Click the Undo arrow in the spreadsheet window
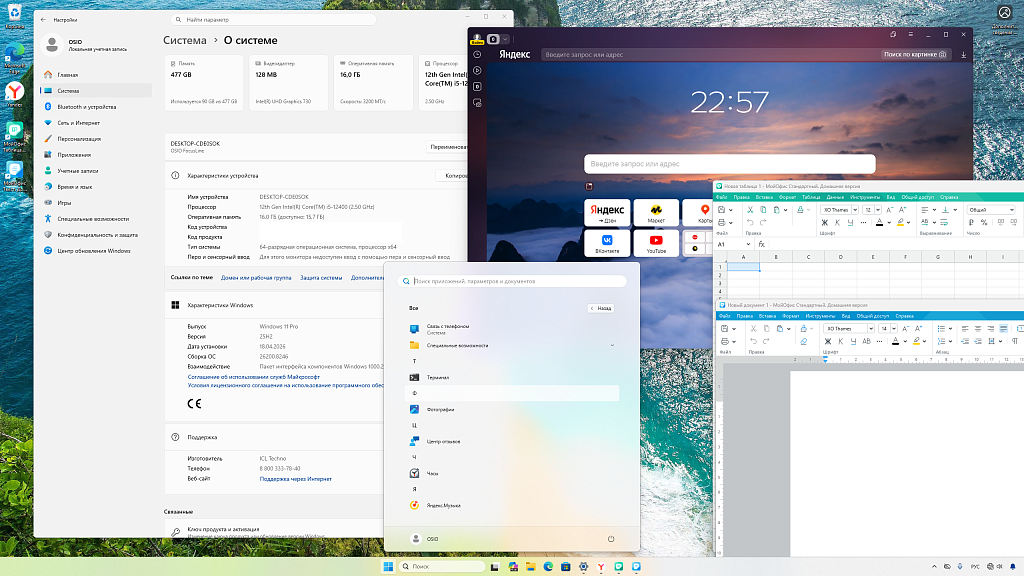Viewport: 1024px width, 576px height. 750,222
